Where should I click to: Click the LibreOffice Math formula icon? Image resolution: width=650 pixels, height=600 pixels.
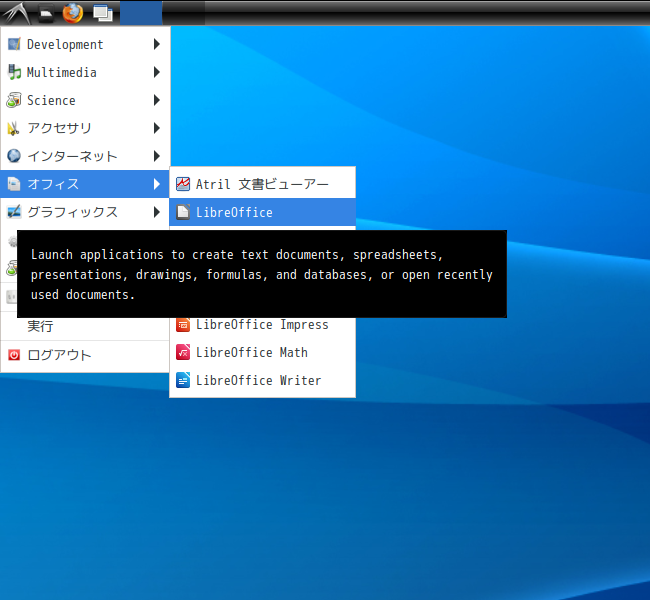[183, 352]
